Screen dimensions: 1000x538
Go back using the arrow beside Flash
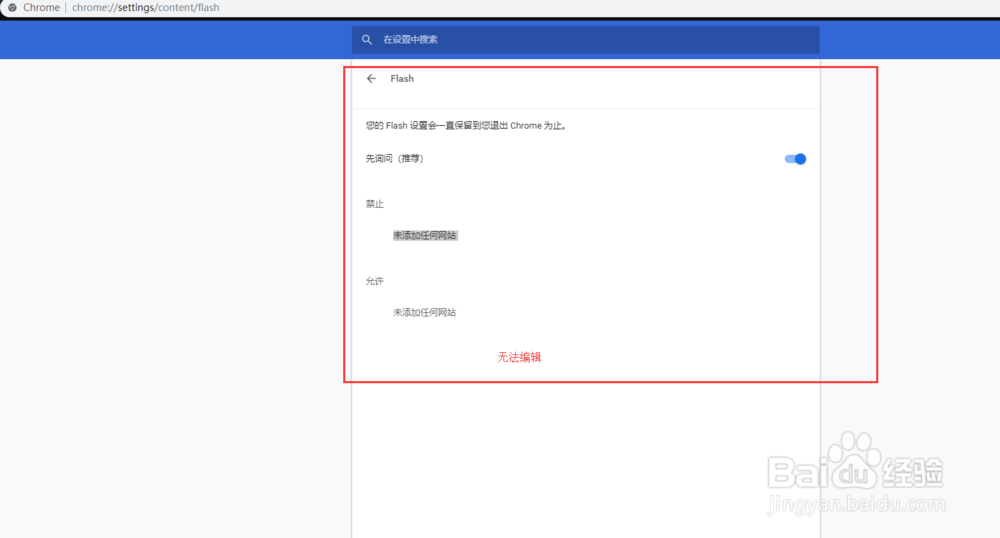tap(371, 78)
